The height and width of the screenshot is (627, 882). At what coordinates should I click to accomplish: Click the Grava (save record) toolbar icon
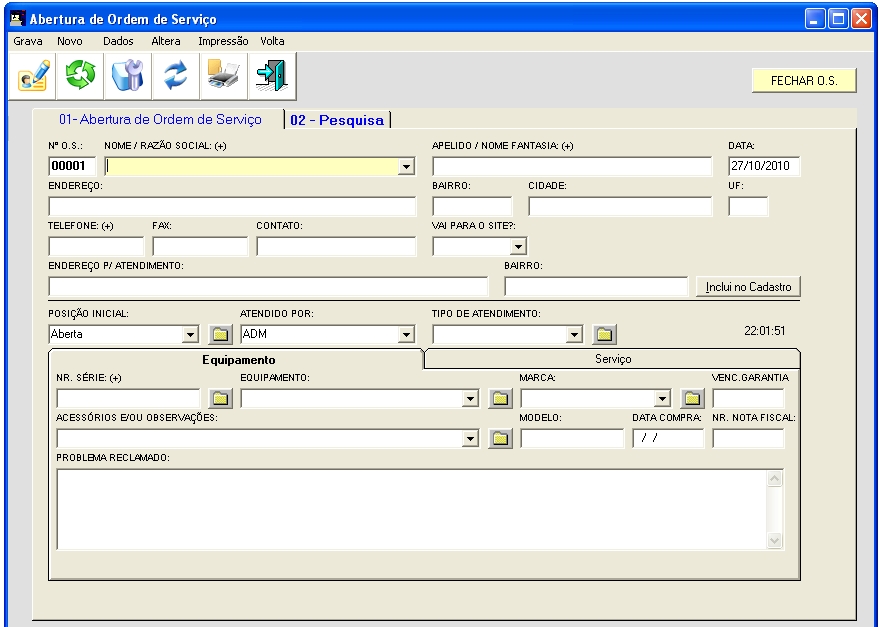(33, 77)
